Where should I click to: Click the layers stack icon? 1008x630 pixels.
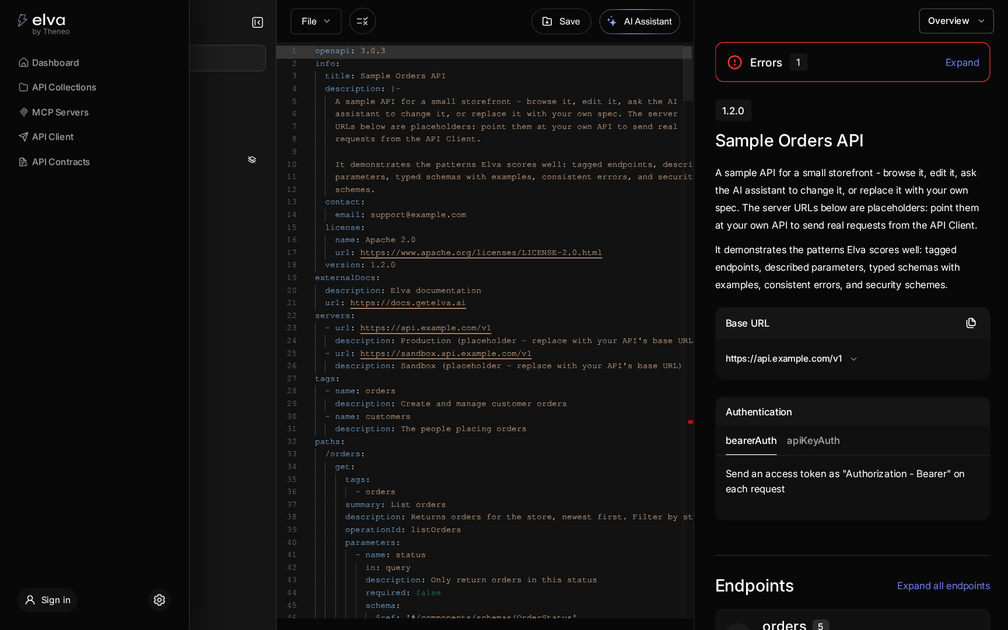(252, 159)
